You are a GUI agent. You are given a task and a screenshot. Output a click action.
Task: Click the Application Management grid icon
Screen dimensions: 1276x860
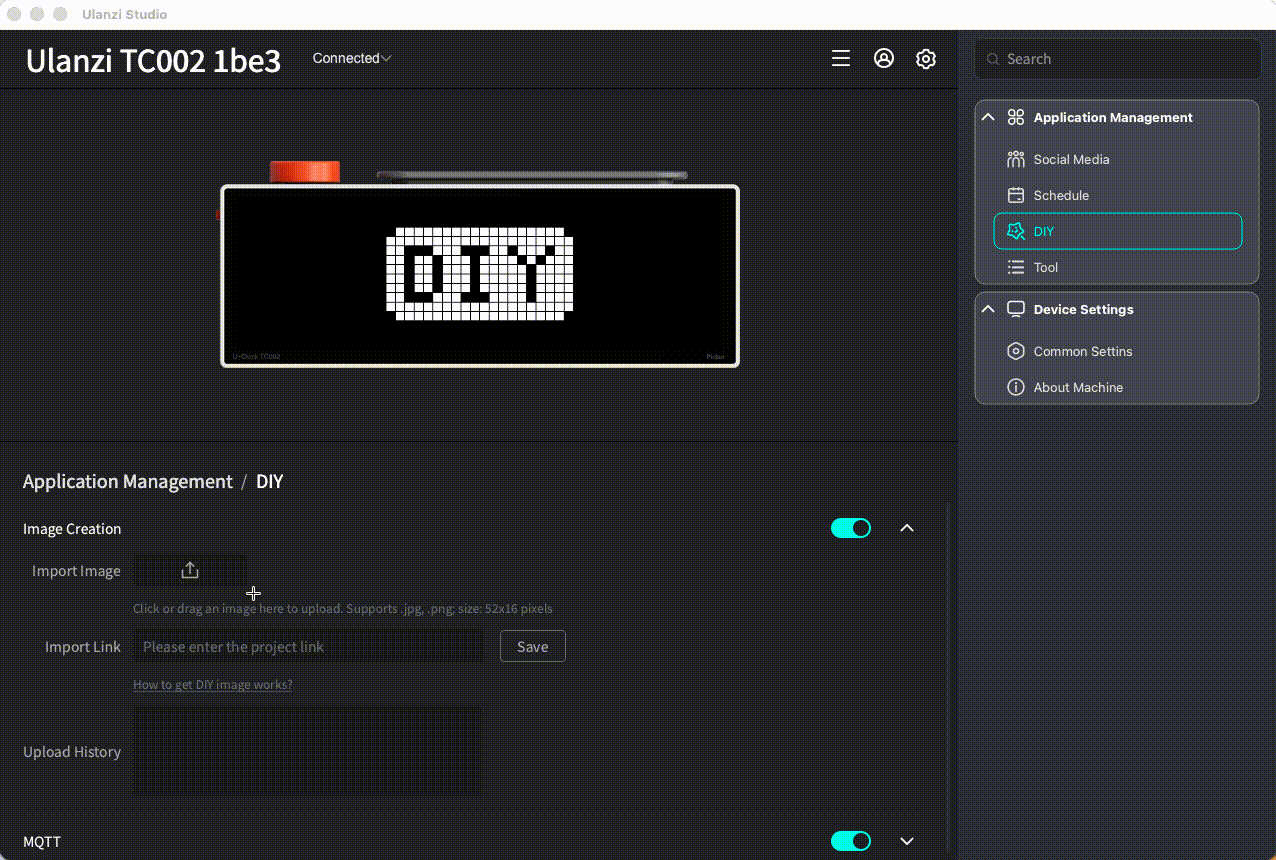pos(1016,117)
